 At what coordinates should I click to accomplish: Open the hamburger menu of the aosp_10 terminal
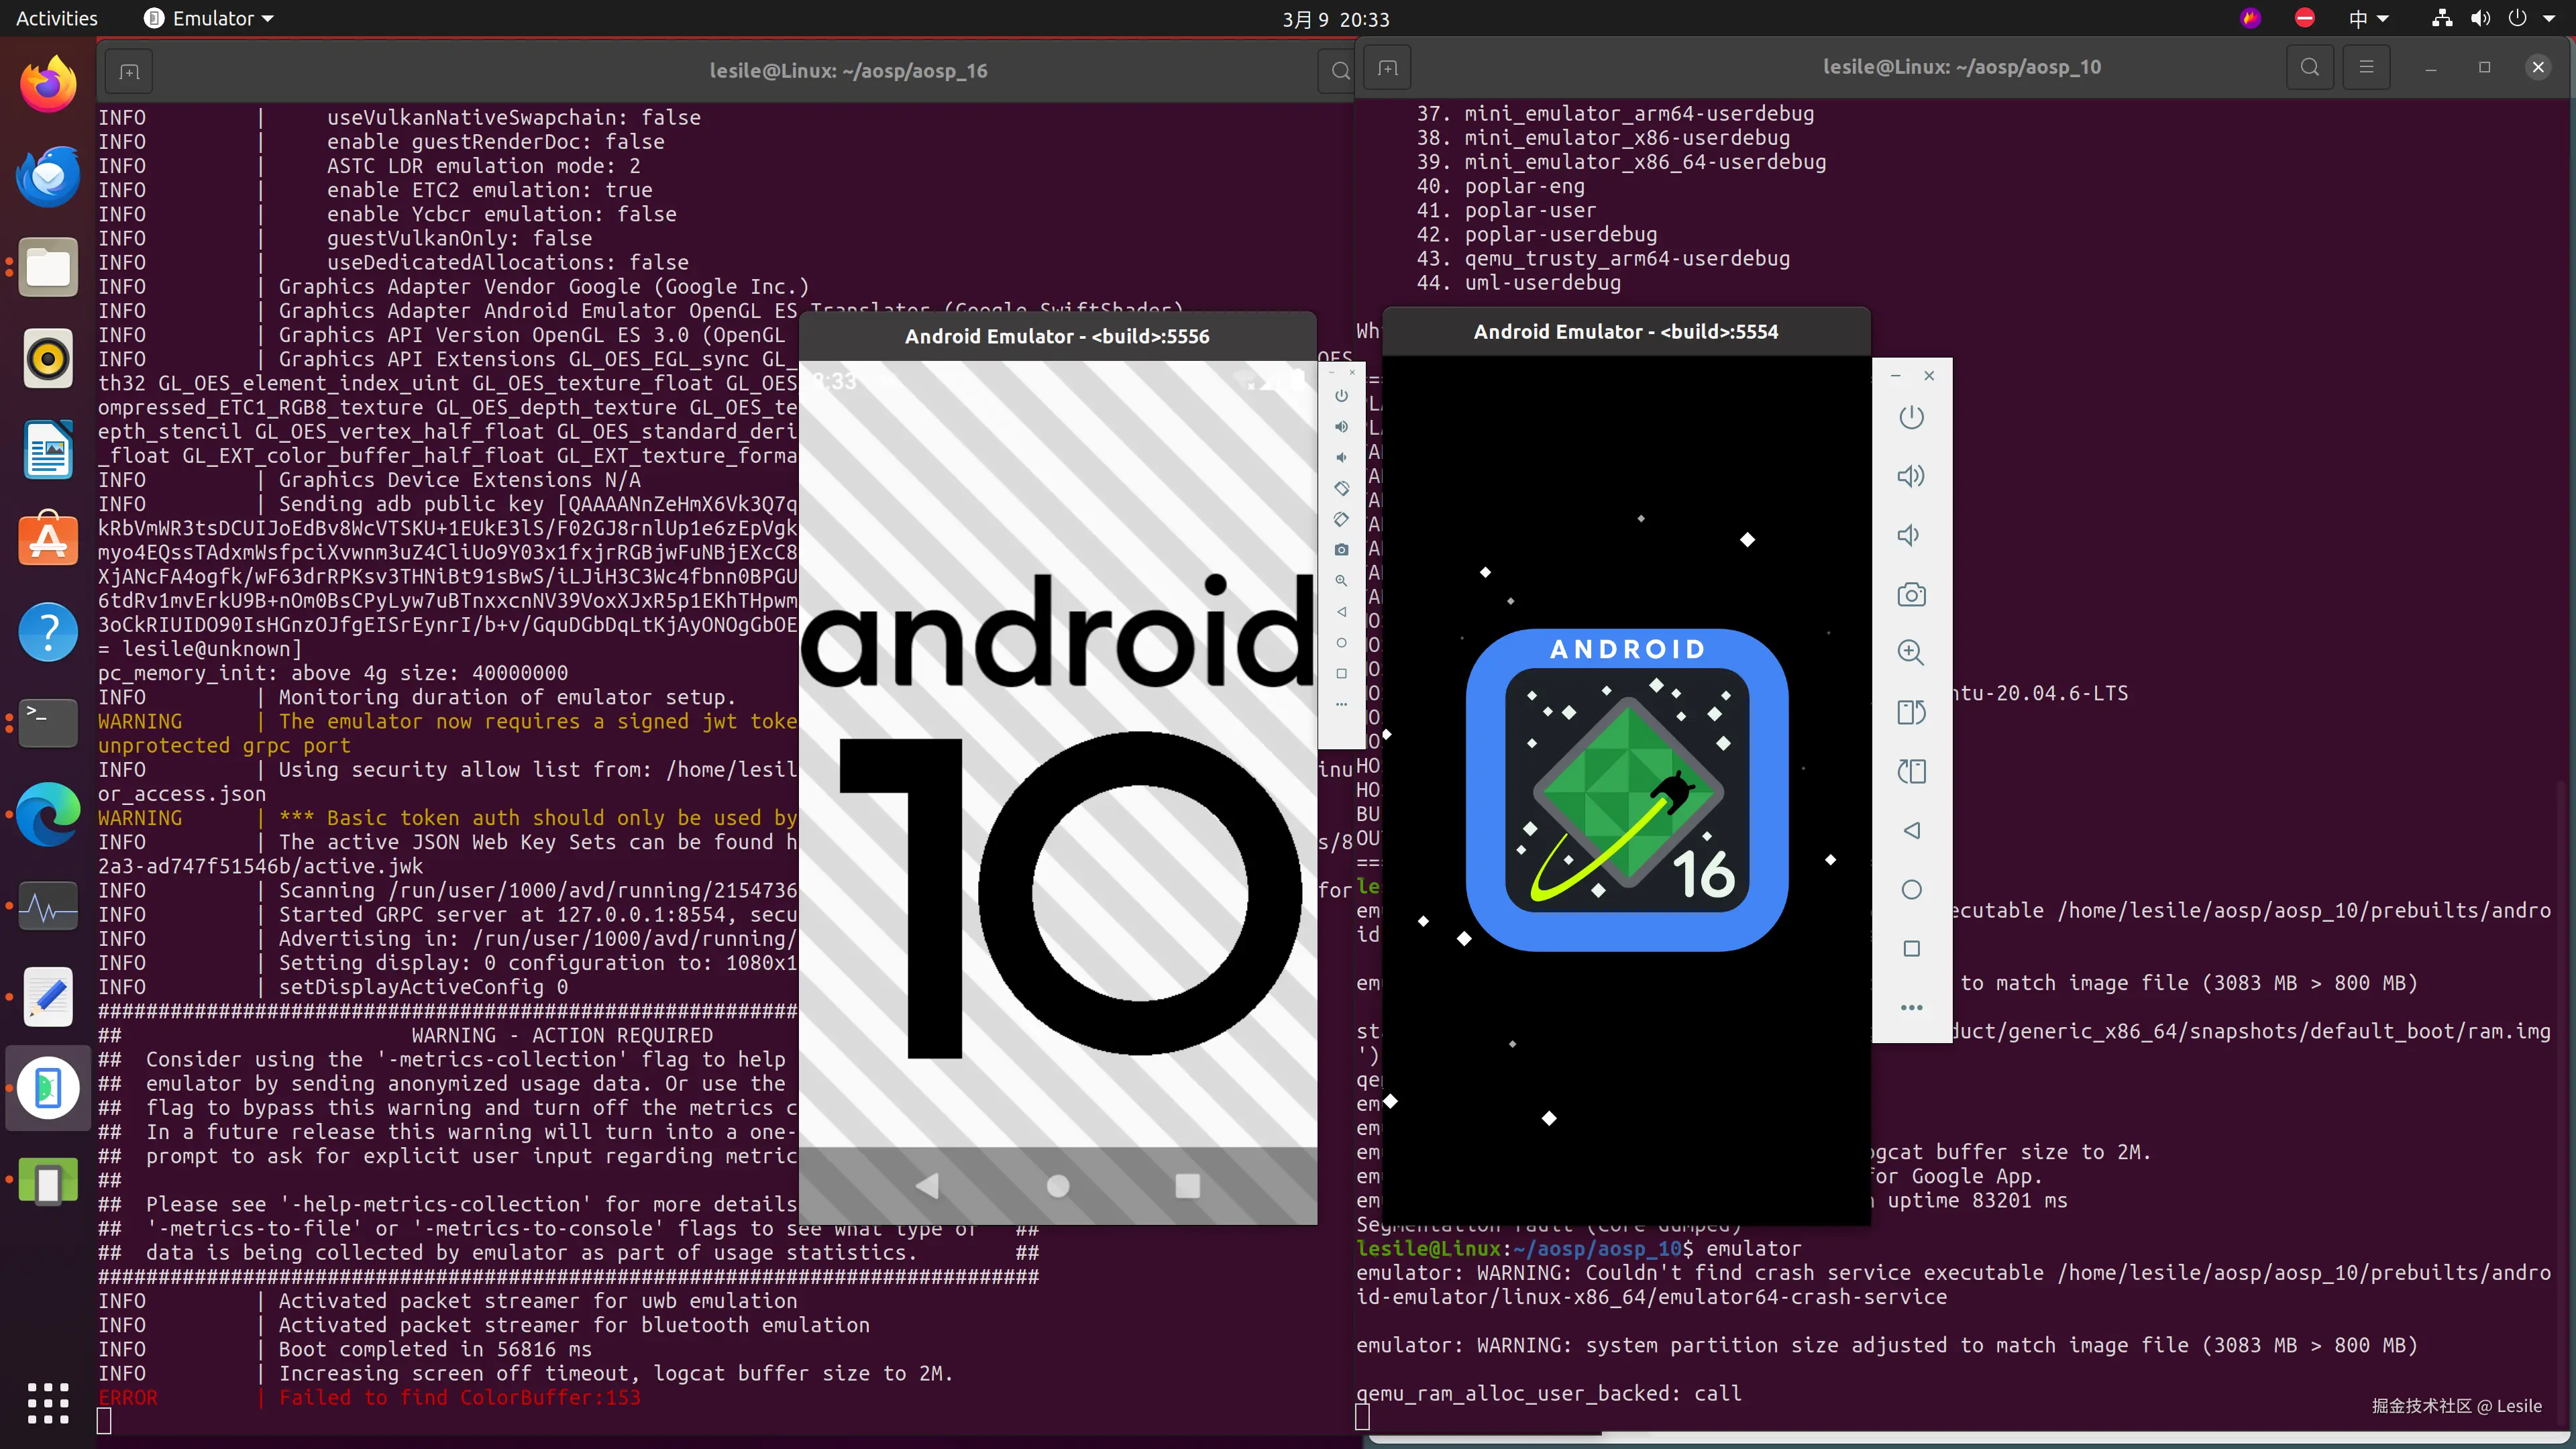click(2366, 67)
